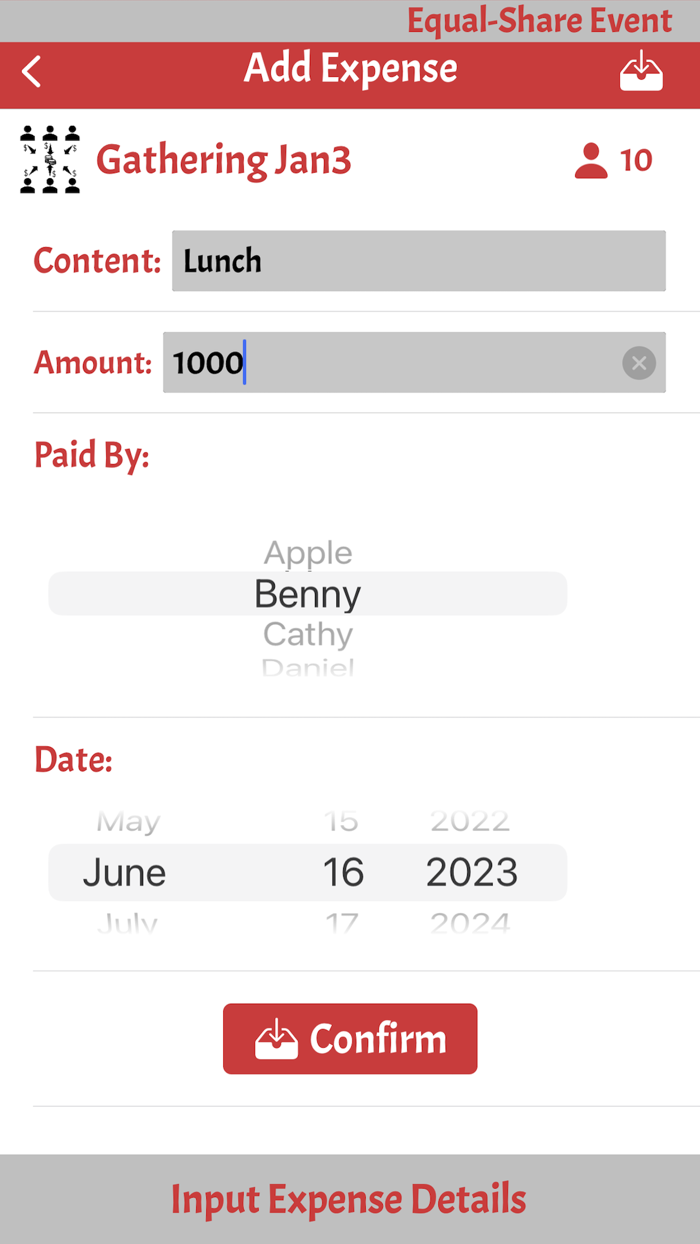This screenshot has height=1244, width=700.
Task: Select May in the month picker
Action: 127,820
